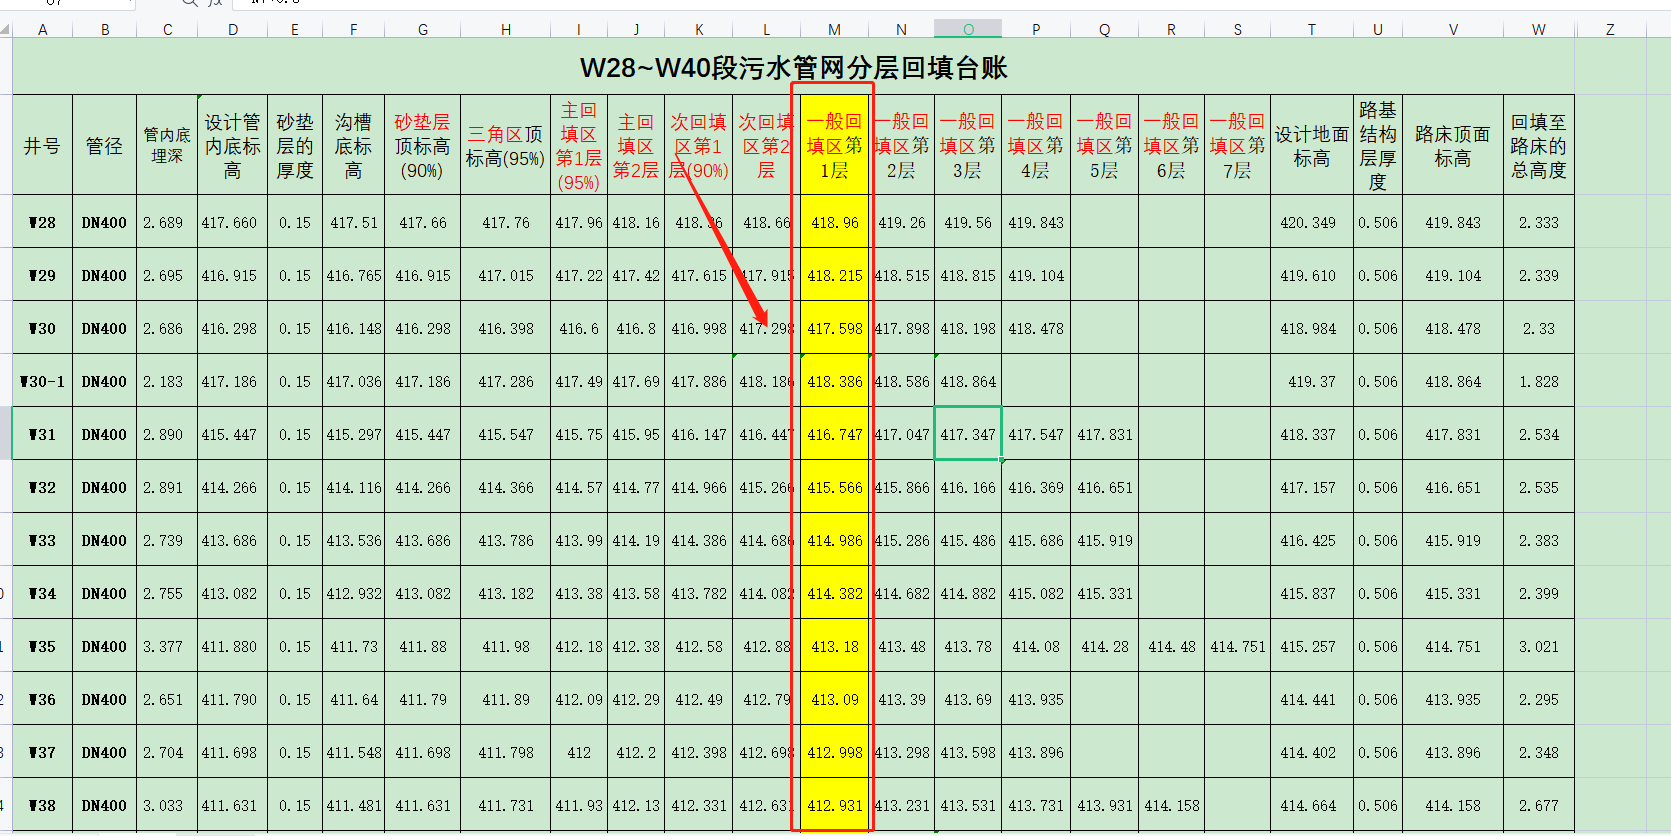Click the W30-1 well number cell
Viewport: 1671px width, 836px height.
(42, 381)
